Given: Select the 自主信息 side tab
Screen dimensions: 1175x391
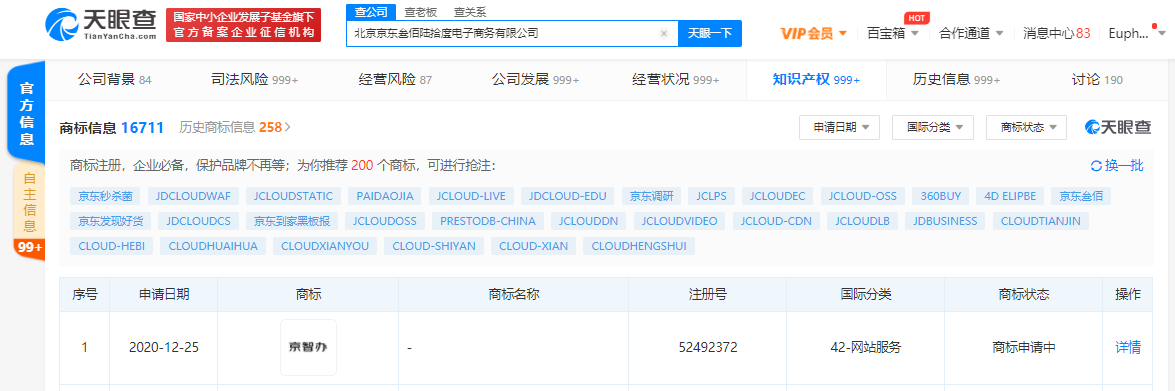Looking at the screenshot, I should (x=29, y=203).
